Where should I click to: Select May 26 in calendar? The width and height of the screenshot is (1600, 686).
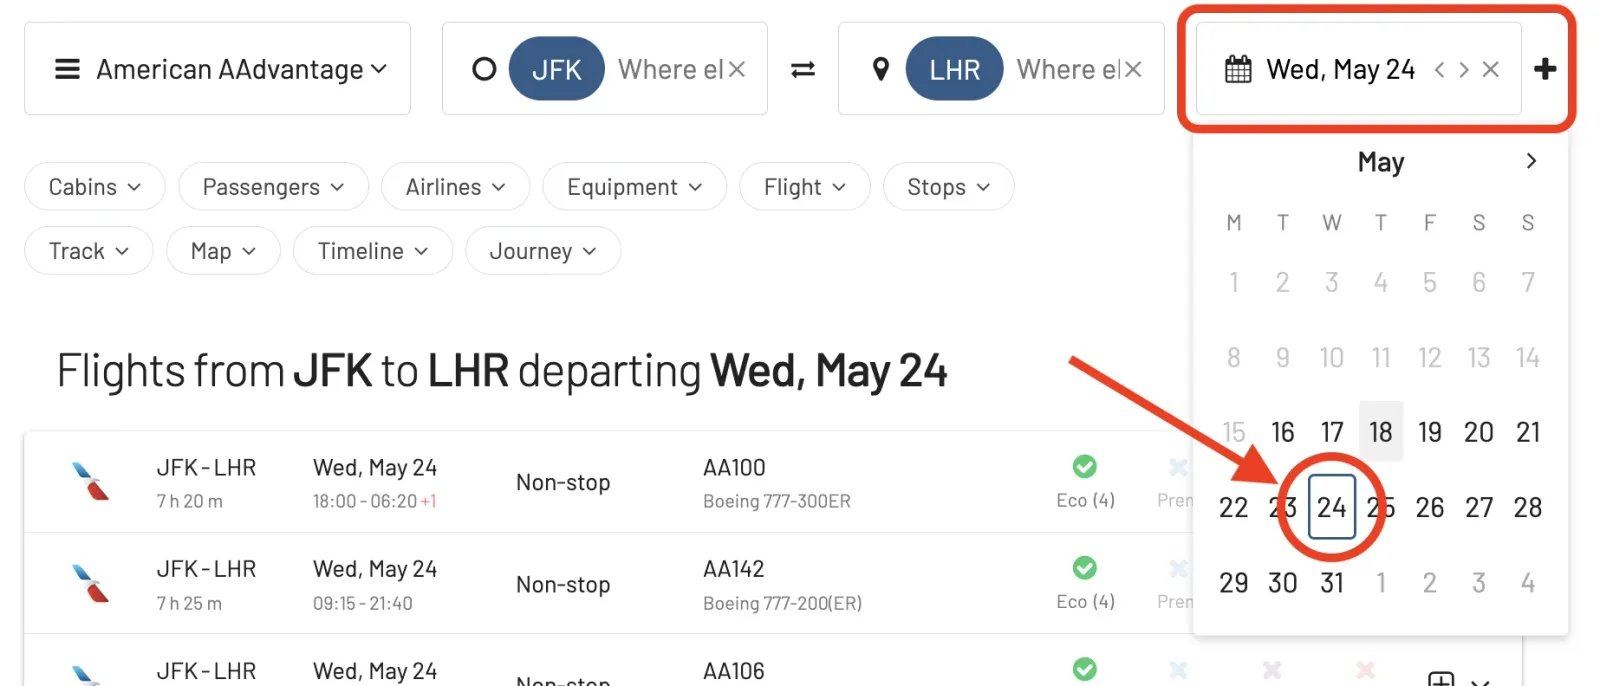click(1430, 507)
